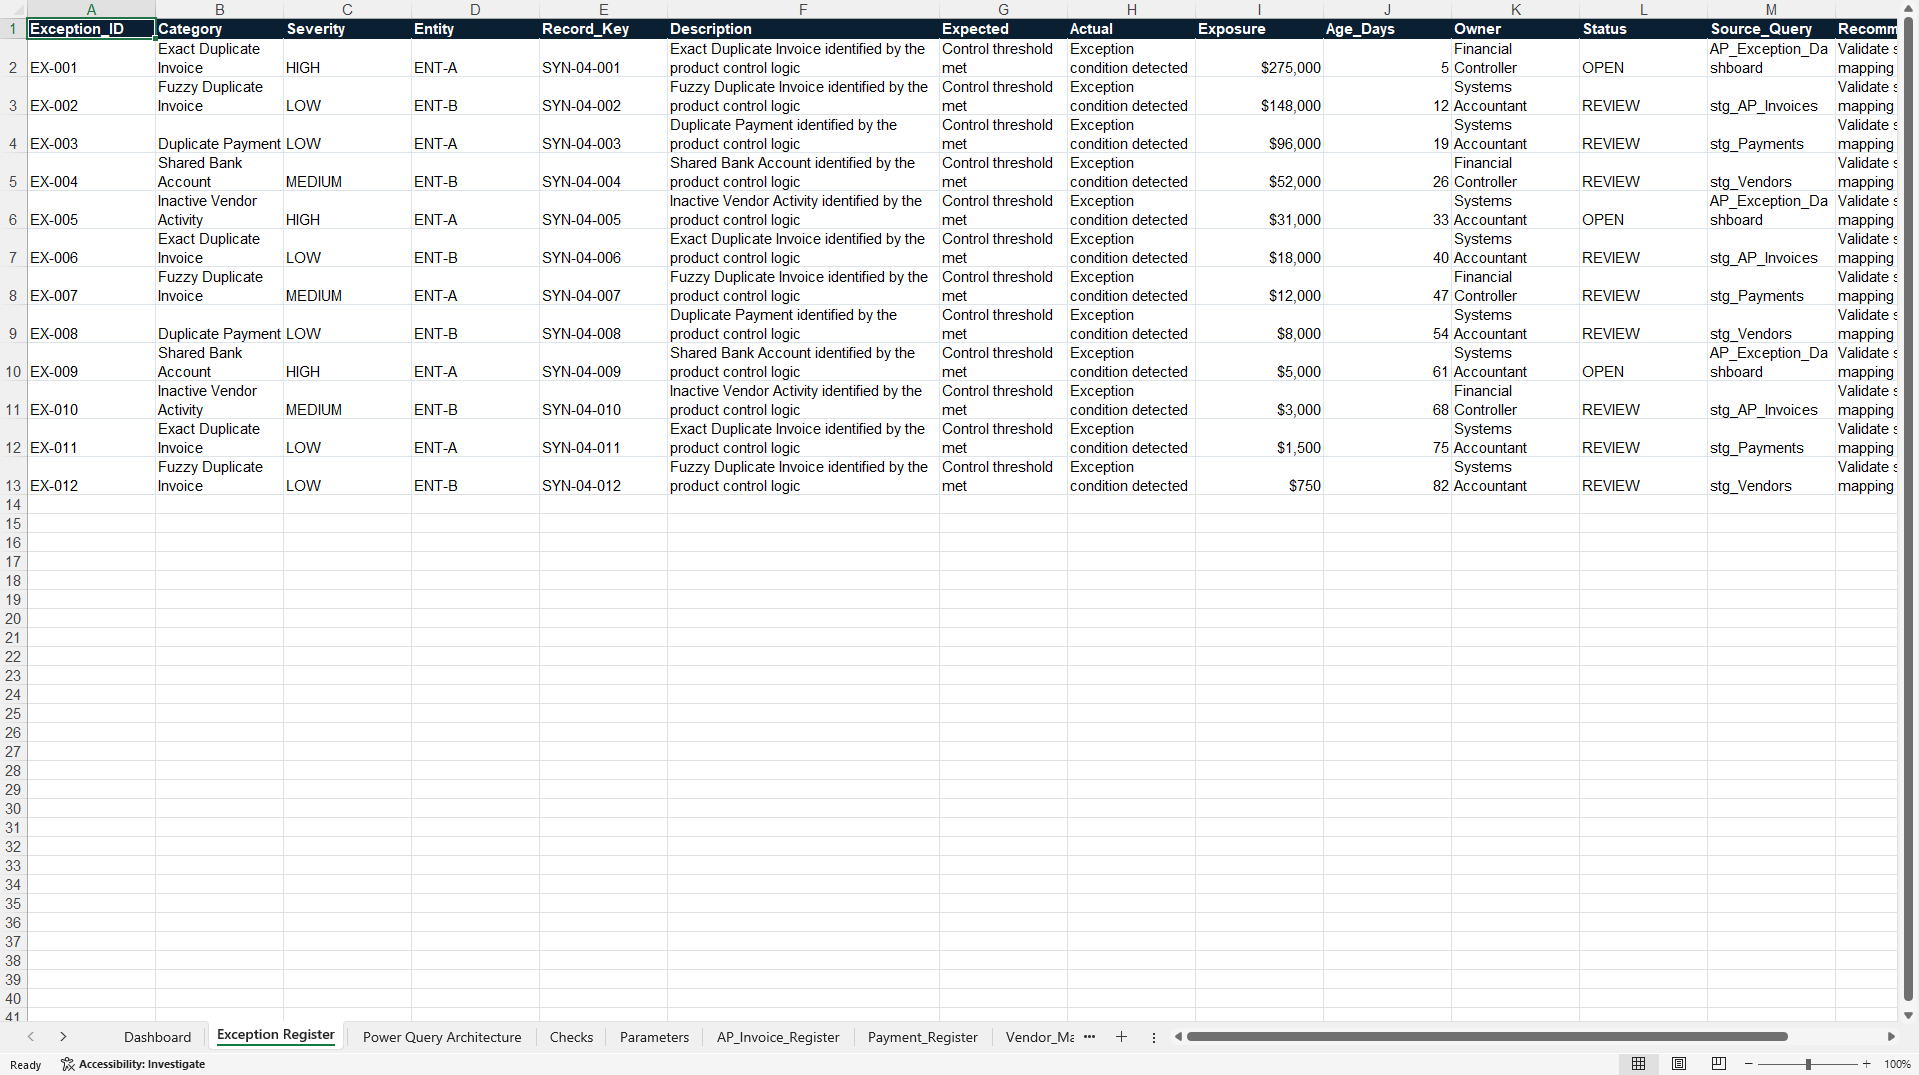
Task: Click exposure value $52,000
Action: point(1259,172)
